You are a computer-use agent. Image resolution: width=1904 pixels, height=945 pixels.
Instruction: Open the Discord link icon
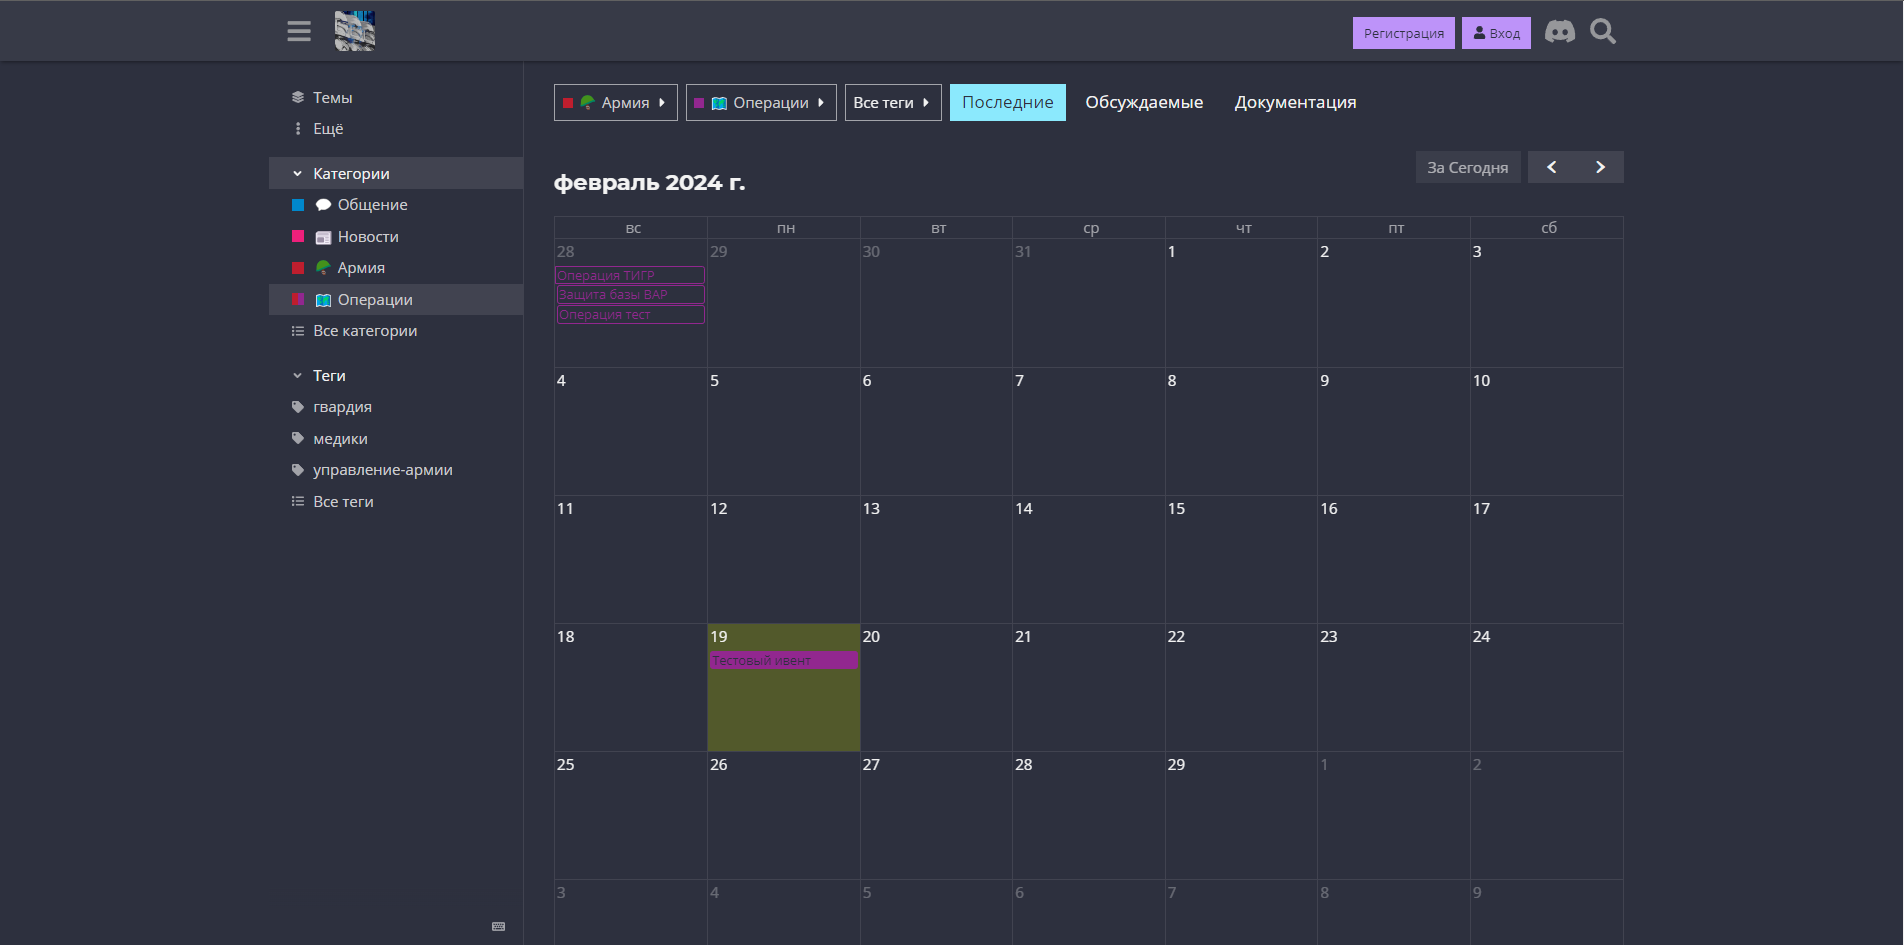coord(1560,32)
